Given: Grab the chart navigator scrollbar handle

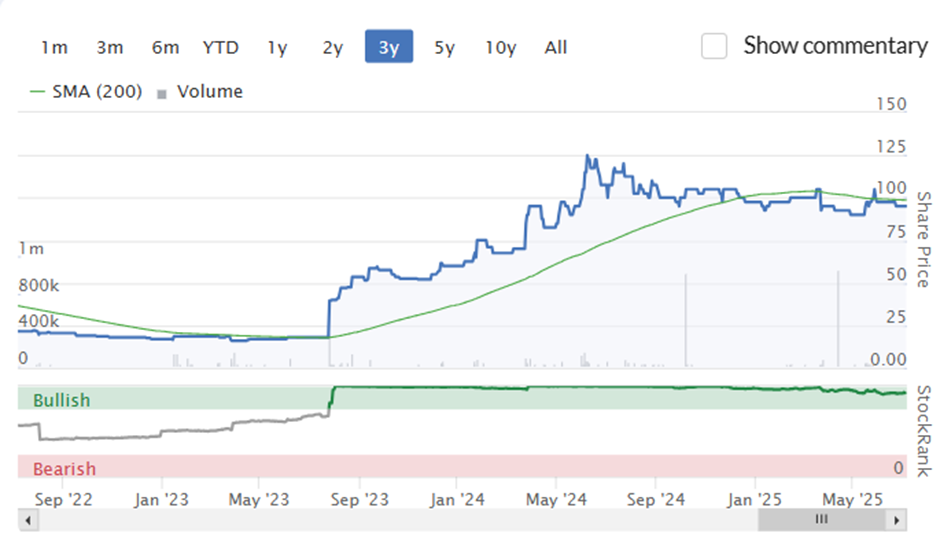Looking at the screenshot, I should [822, 520].
